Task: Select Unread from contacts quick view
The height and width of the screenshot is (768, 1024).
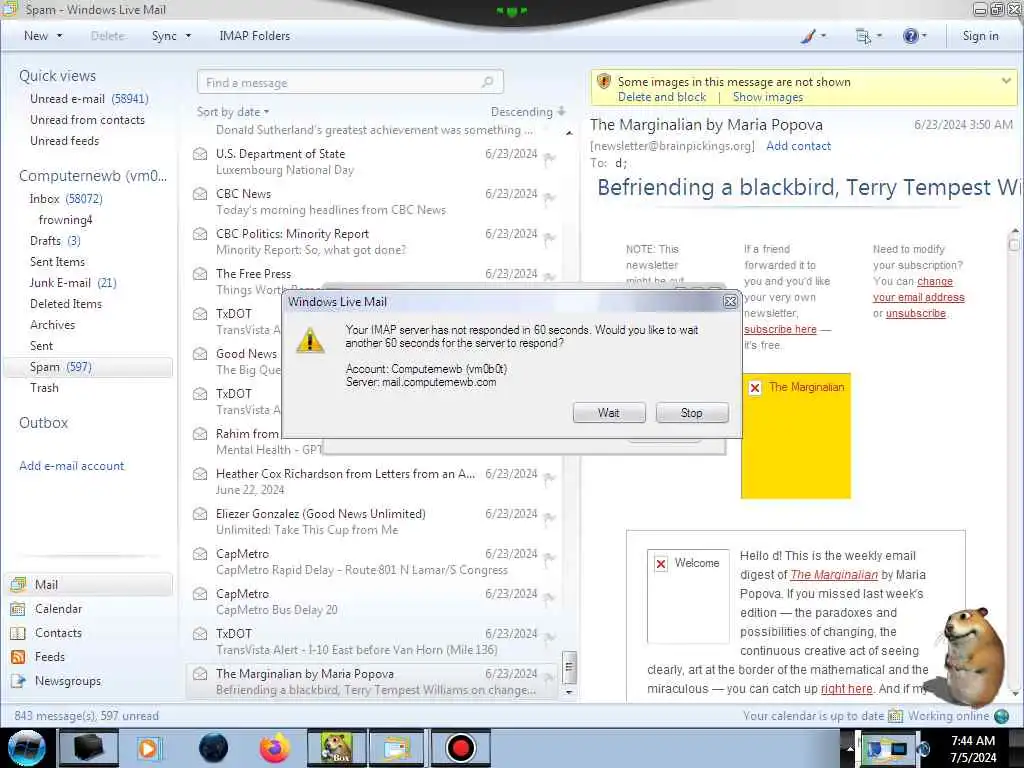Action: click(x=88, y=120)
